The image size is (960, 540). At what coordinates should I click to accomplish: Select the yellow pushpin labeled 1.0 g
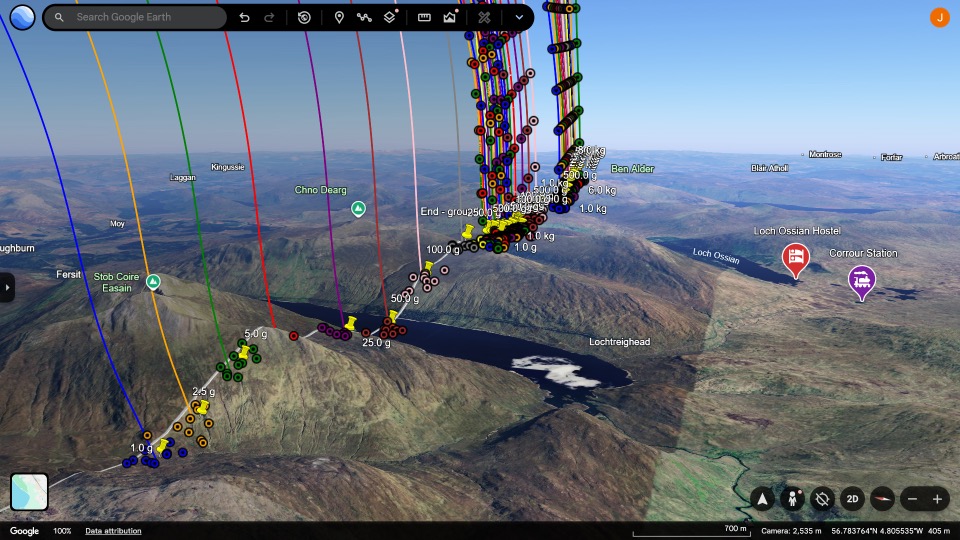(x=162, y=445)
